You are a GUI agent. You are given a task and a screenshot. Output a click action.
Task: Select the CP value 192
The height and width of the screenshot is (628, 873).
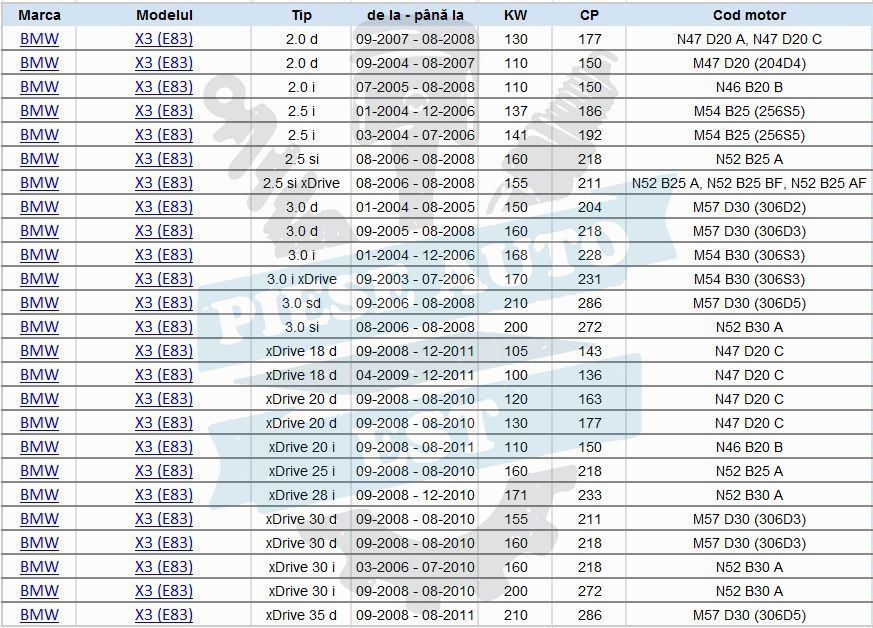point(589,135)
